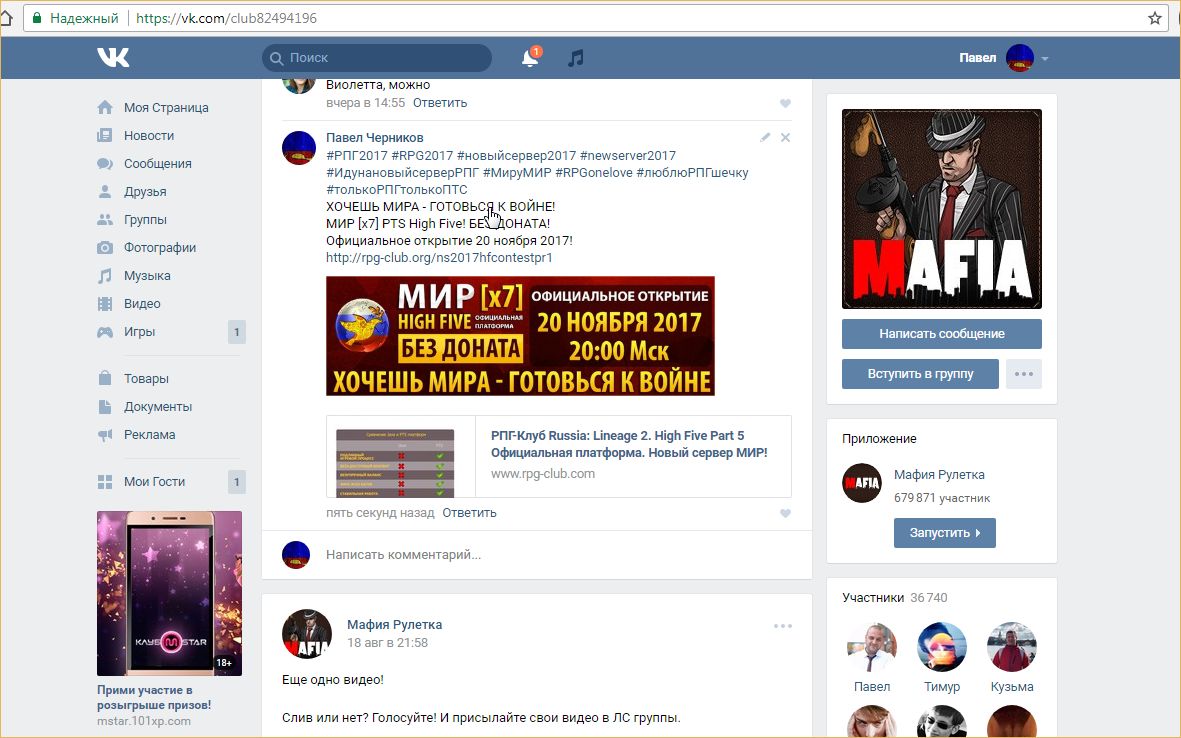Open the MAFIA group cover picture
The width and height of the screenshot is (1181, 738).
941,209
